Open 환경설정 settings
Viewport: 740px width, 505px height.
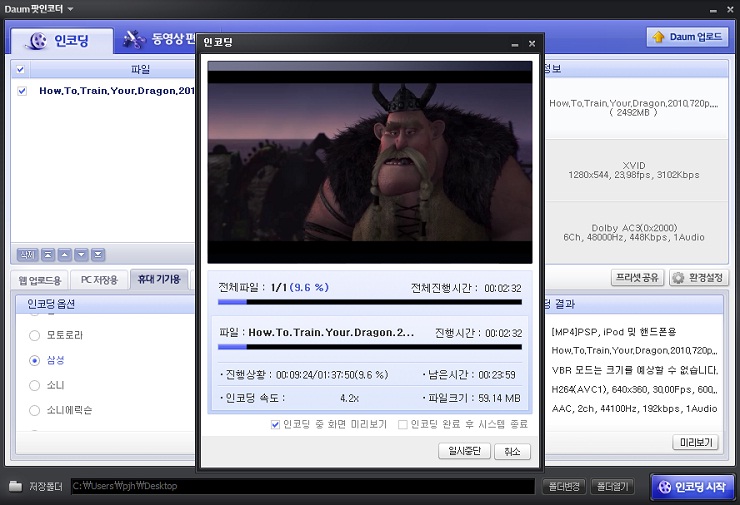point(698,278)
